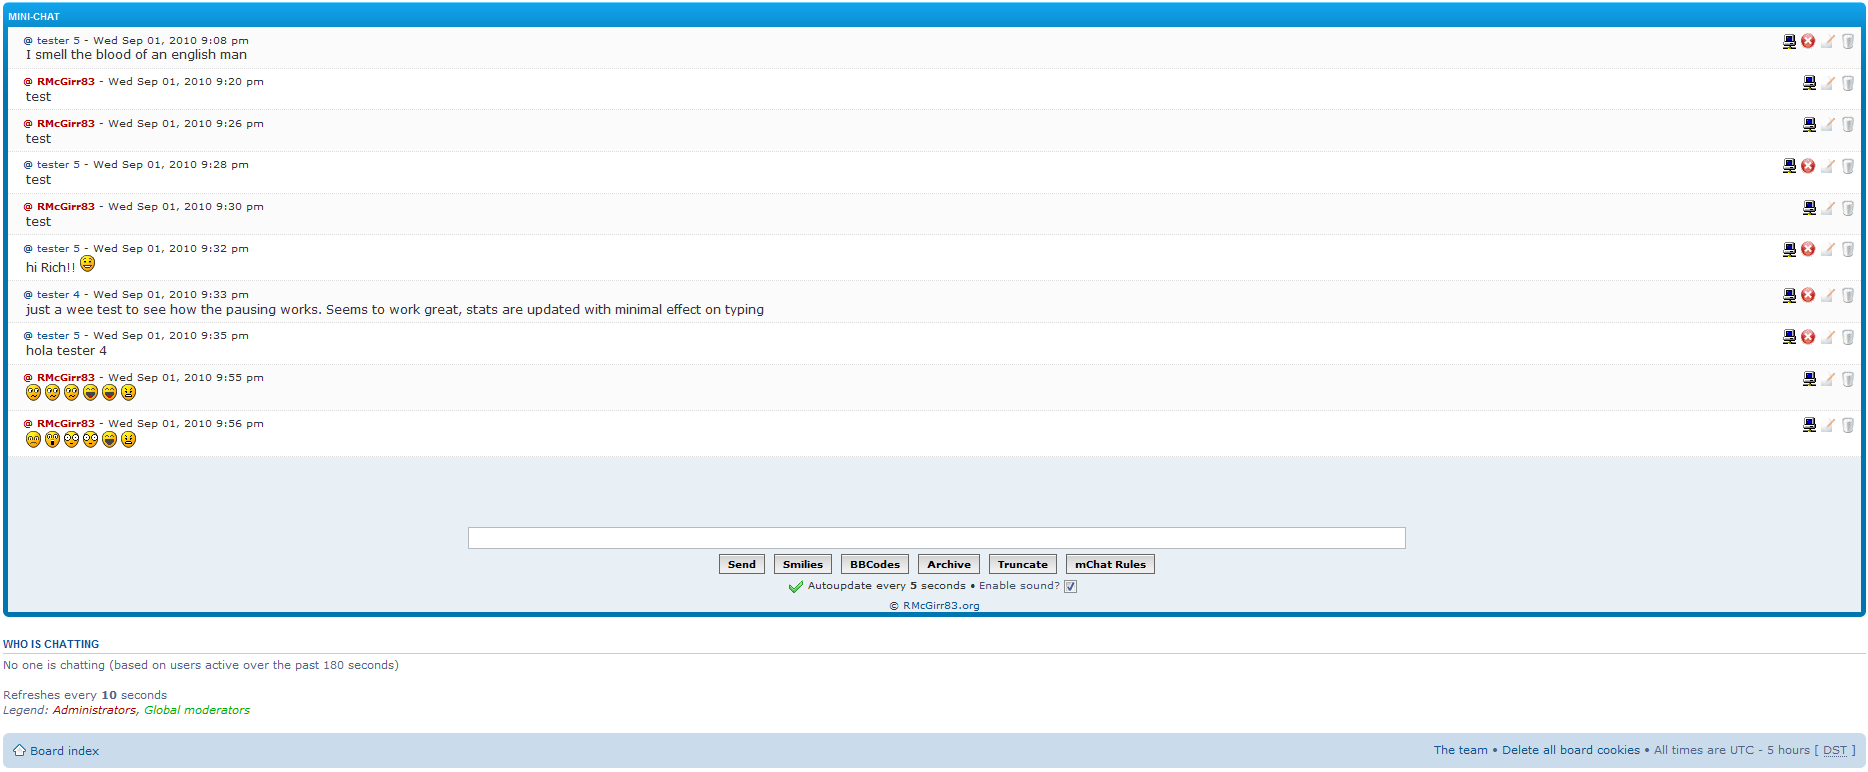Toggle the Enable sound checkbox
Viewport: 1868px width, 772px height.
(1070, 587)
